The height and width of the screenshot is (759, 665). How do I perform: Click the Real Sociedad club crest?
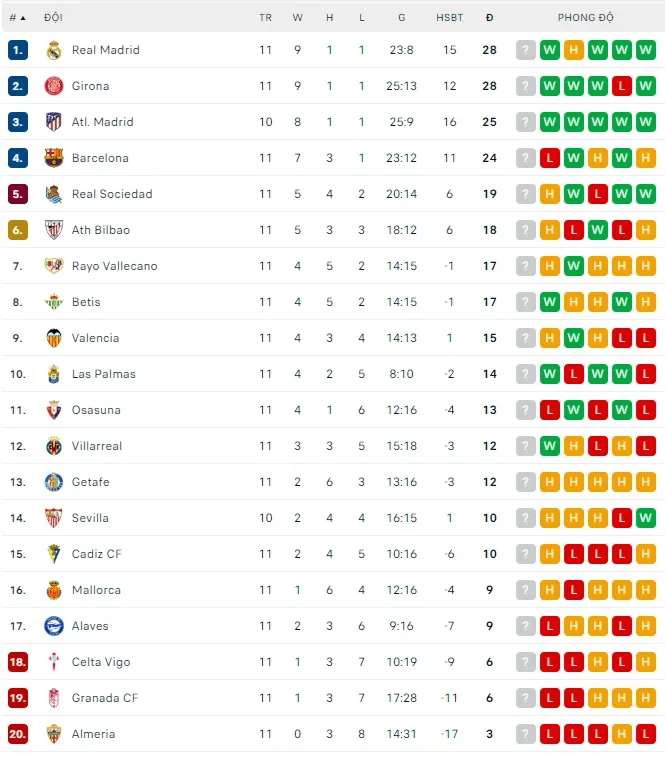pos(54,194)
